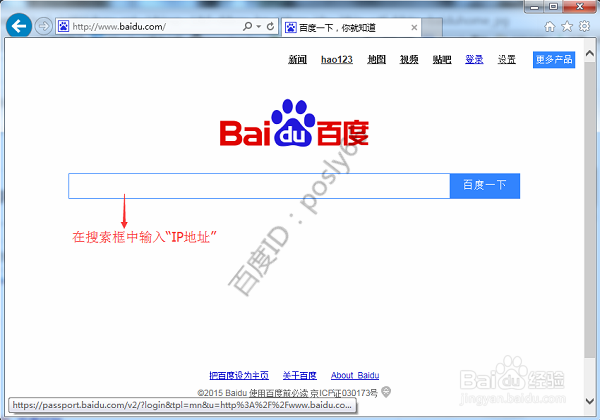Open the 关于百度 link
600x420 pixels.
(300, 376)
